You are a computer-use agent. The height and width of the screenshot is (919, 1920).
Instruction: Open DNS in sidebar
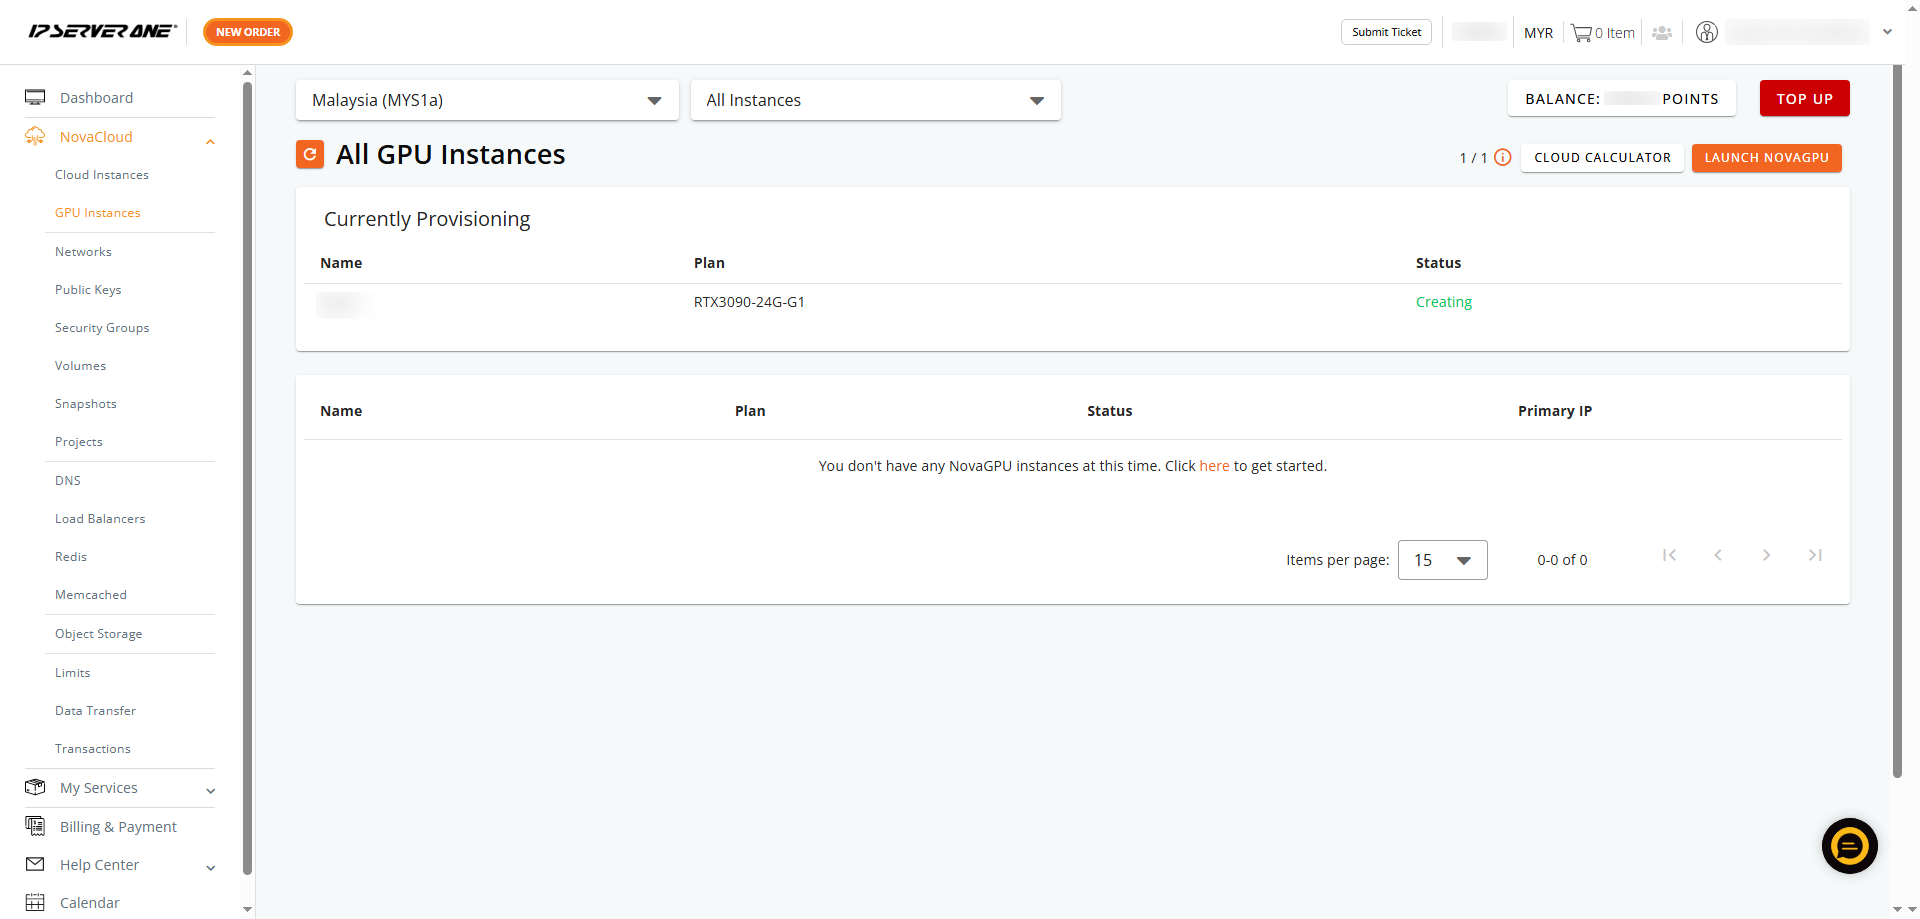click(x=68, y=480)
